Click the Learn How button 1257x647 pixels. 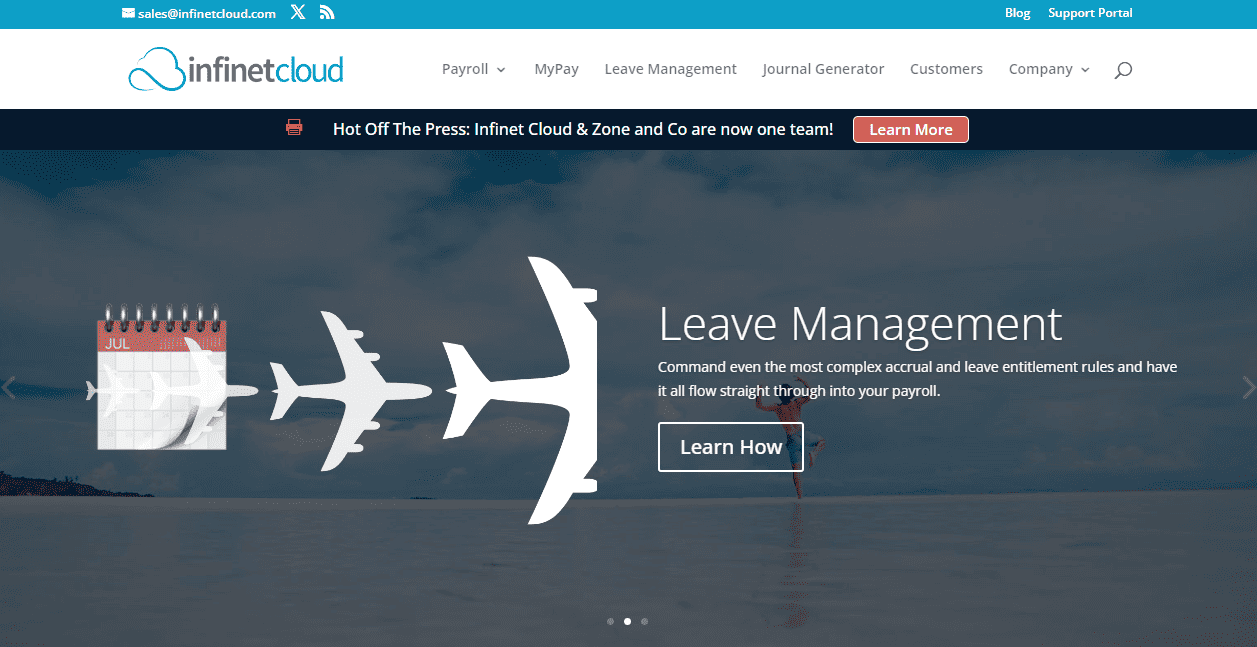click(731, 447)
